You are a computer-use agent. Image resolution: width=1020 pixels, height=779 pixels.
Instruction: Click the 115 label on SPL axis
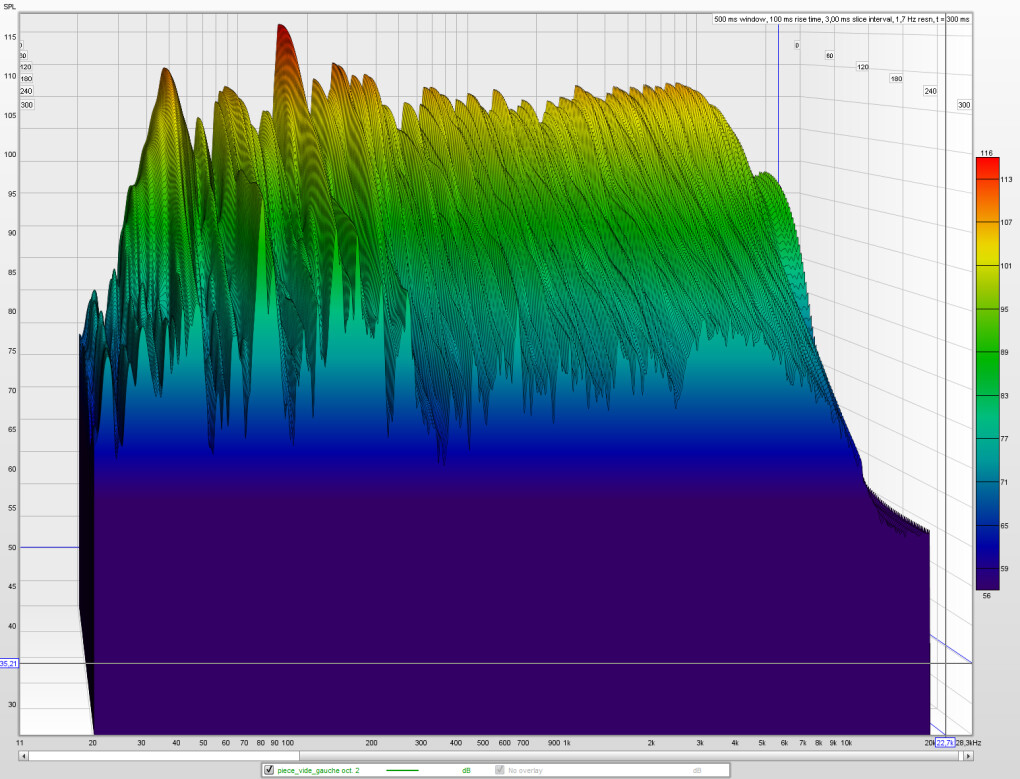[x=10, y=37]
